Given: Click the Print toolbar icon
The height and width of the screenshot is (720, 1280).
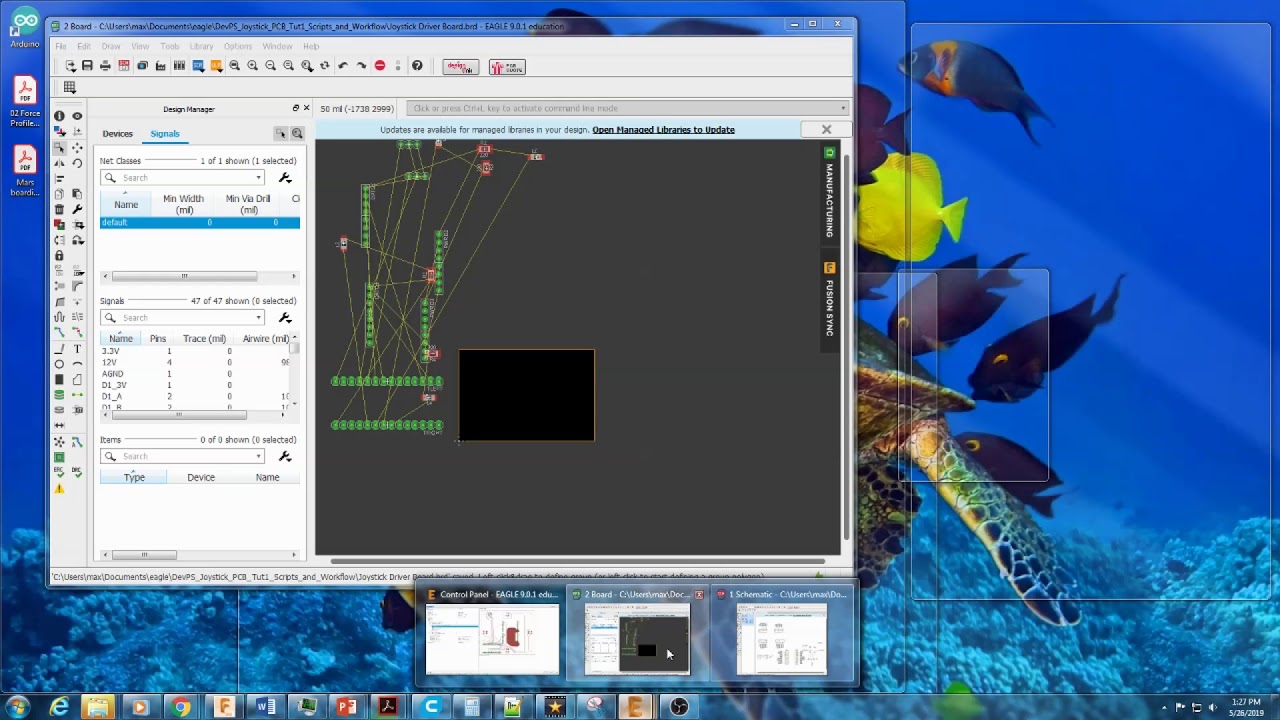Looking at the screenshot, I should (105, 66).
